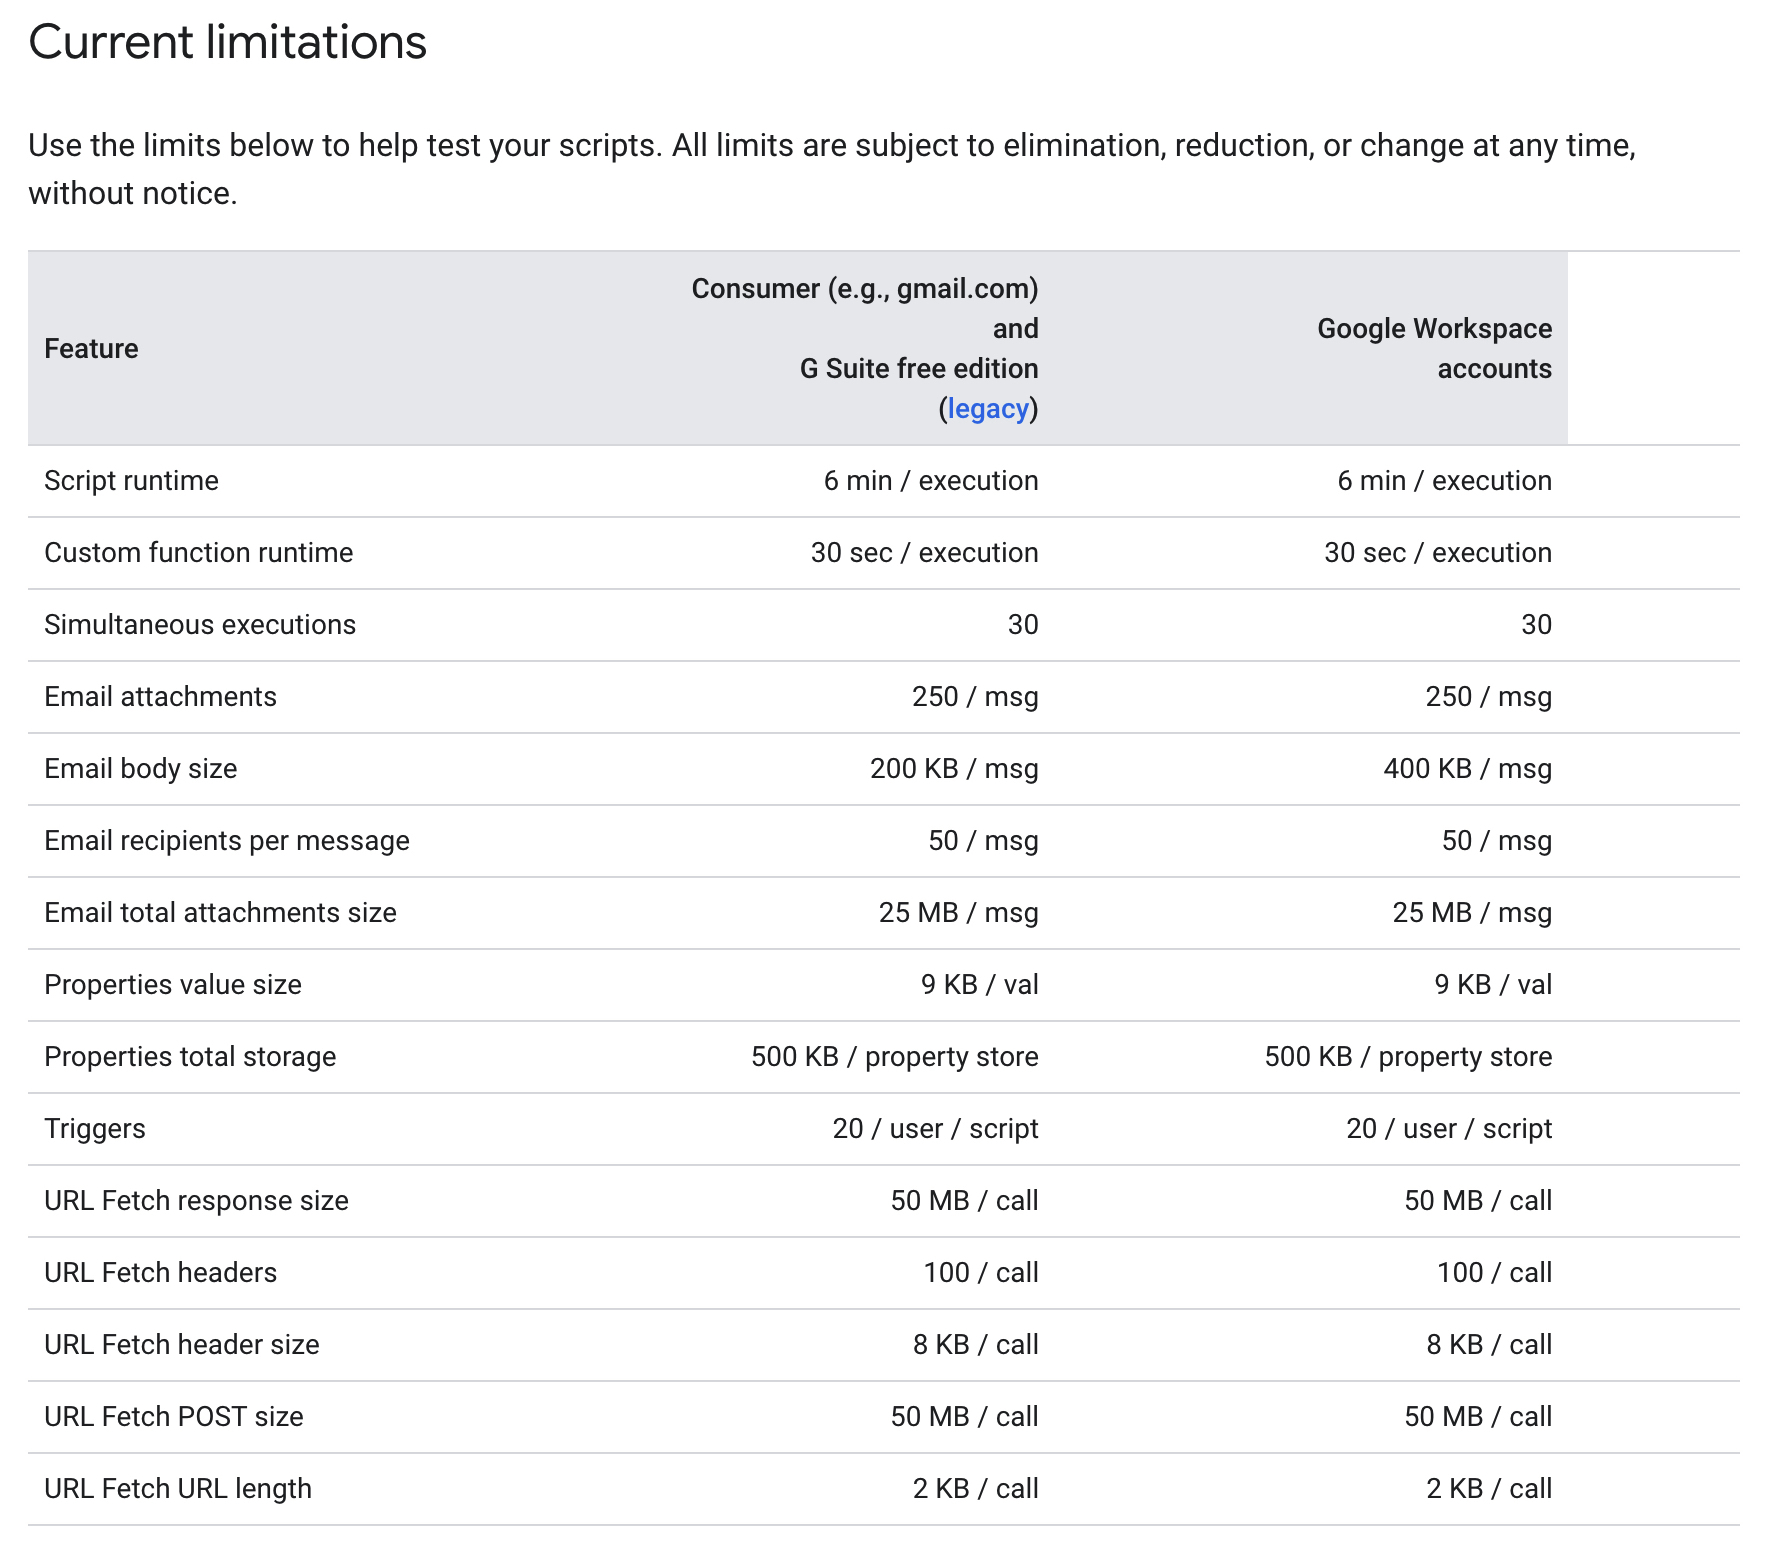1772x1550 pixels.
Task: Click the 400 KB / msg cell
Action: click(x=1467, y=769)
